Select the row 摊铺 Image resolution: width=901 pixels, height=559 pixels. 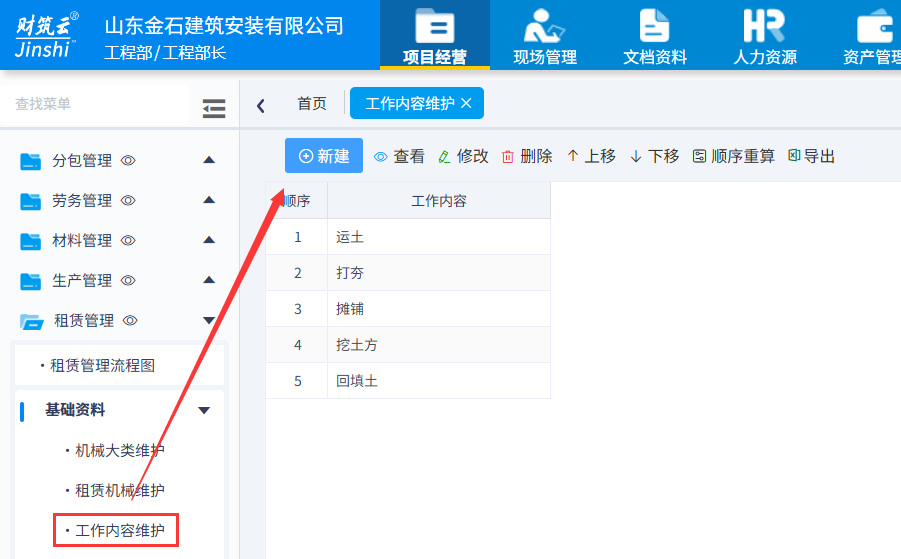point(408,309)
